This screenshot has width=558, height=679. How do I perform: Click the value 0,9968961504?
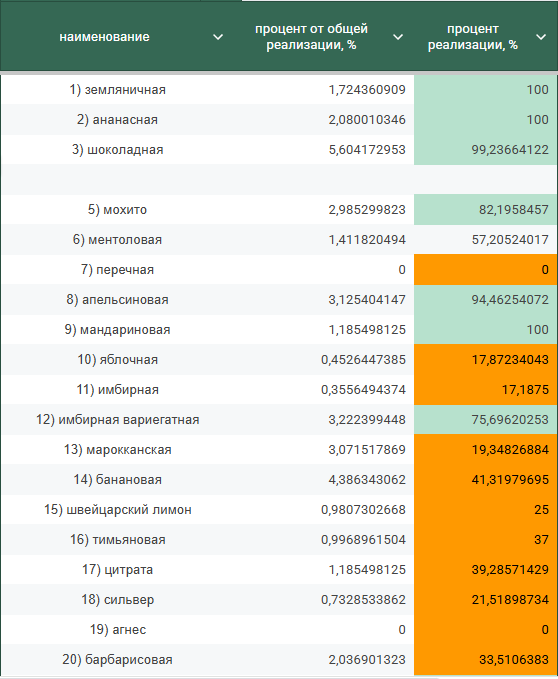[x=363, y=540]
